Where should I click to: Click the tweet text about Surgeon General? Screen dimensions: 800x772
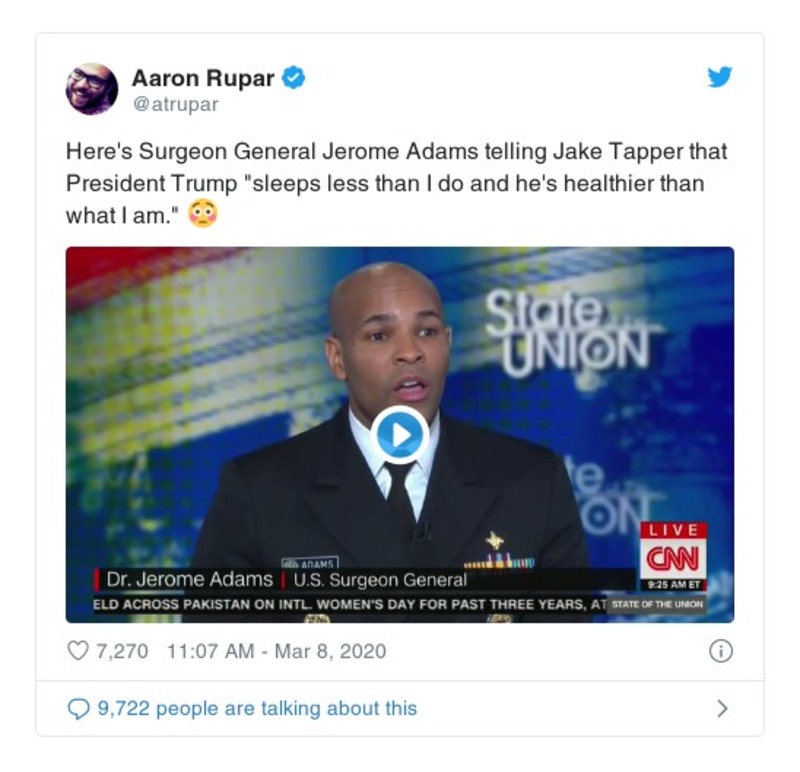[396, 183]
